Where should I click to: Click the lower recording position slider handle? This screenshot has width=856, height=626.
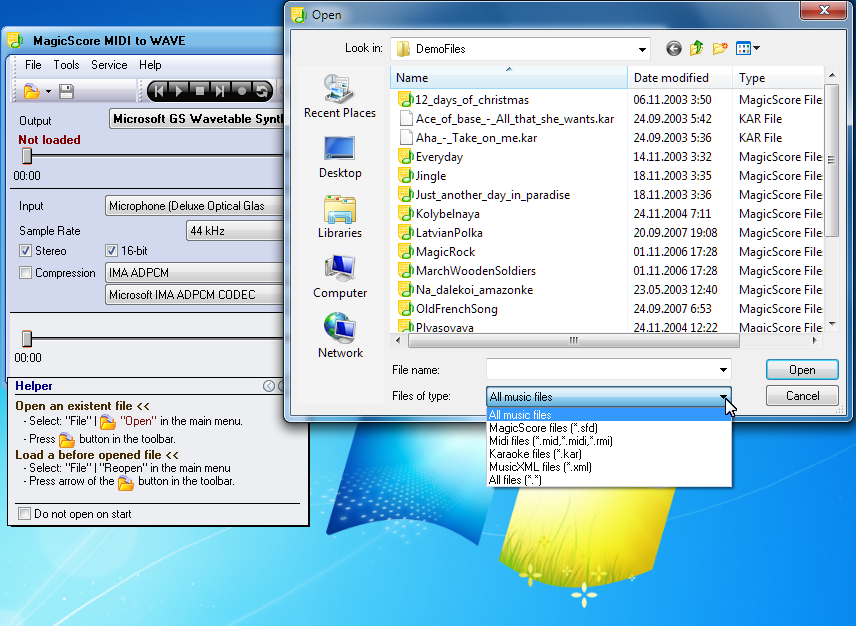coord(27,338)
